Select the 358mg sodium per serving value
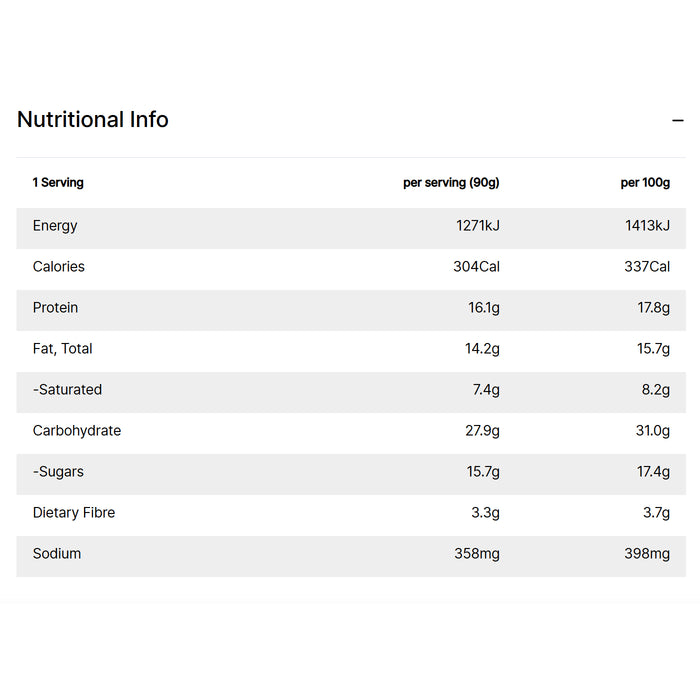 click(x=476, y=554)
